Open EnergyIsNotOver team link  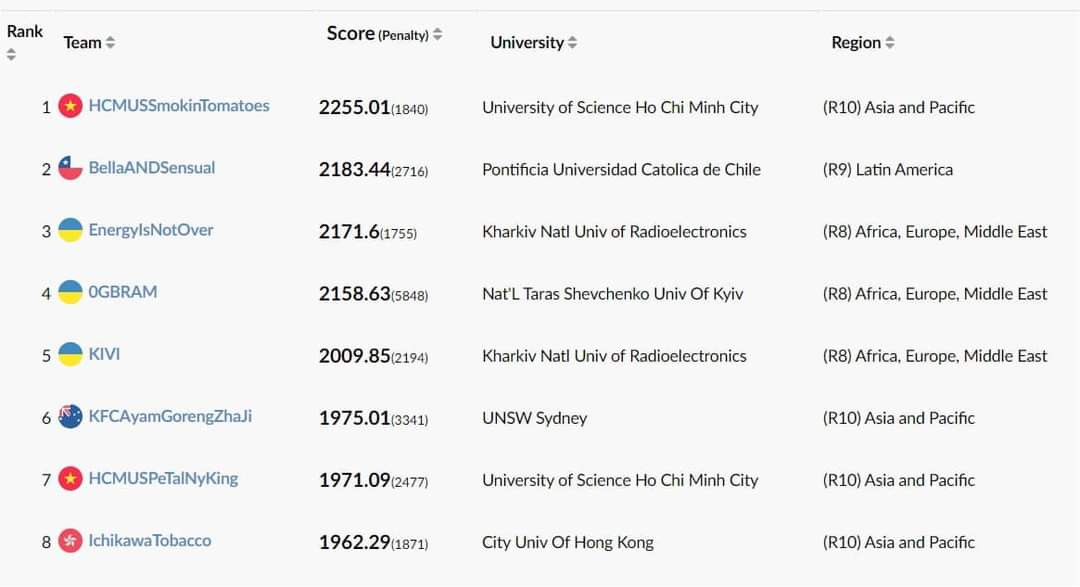pyautogui.click(x=151, y=230)
